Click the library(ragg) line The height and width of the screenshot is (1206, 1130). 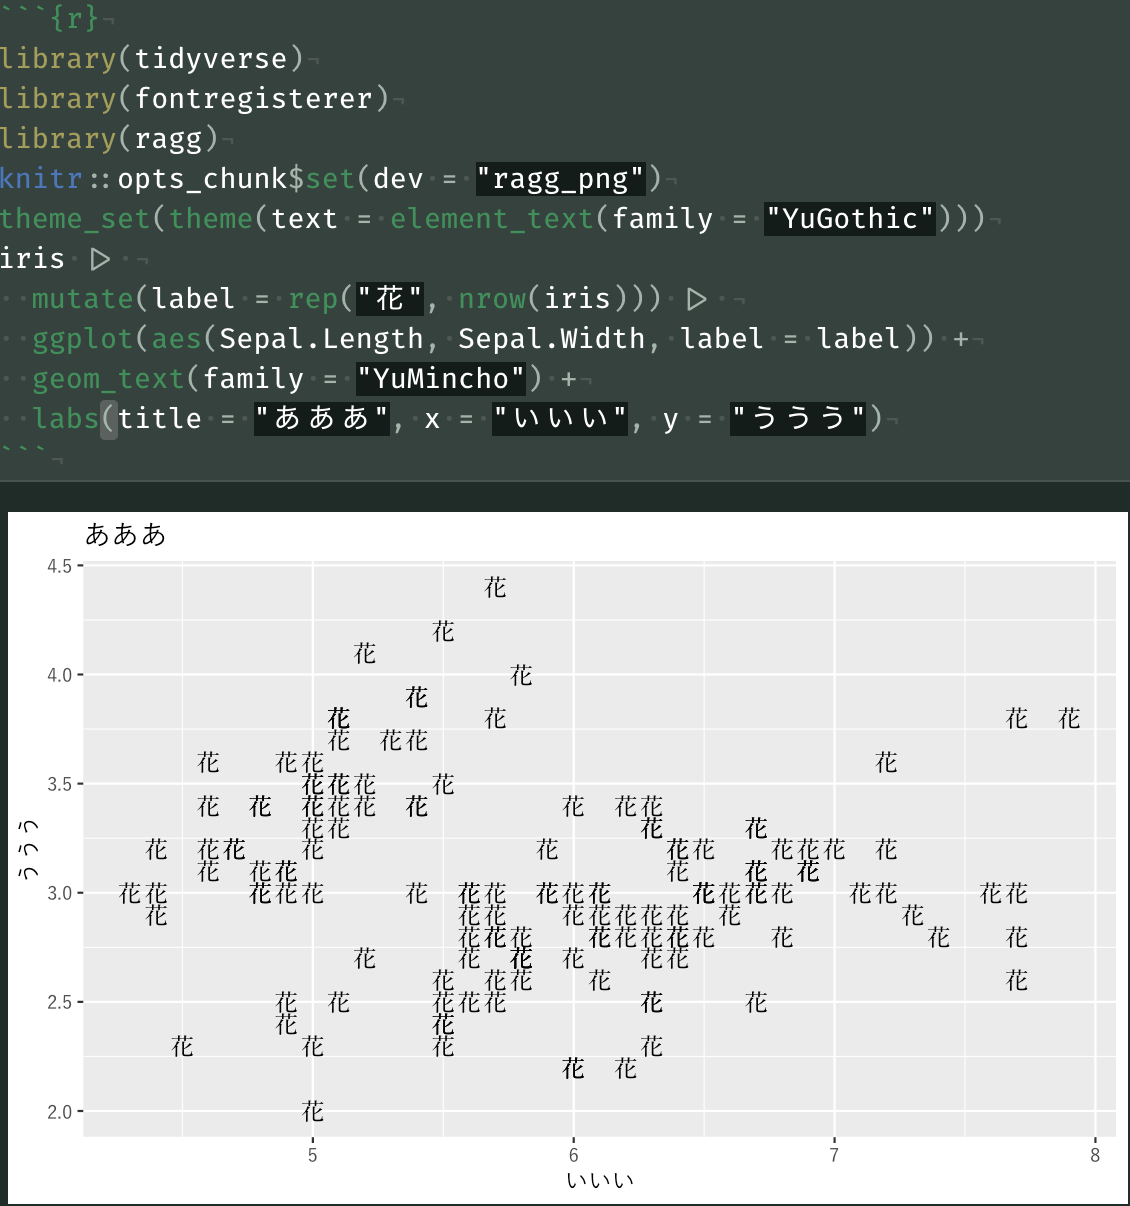(x=109, y=138)
